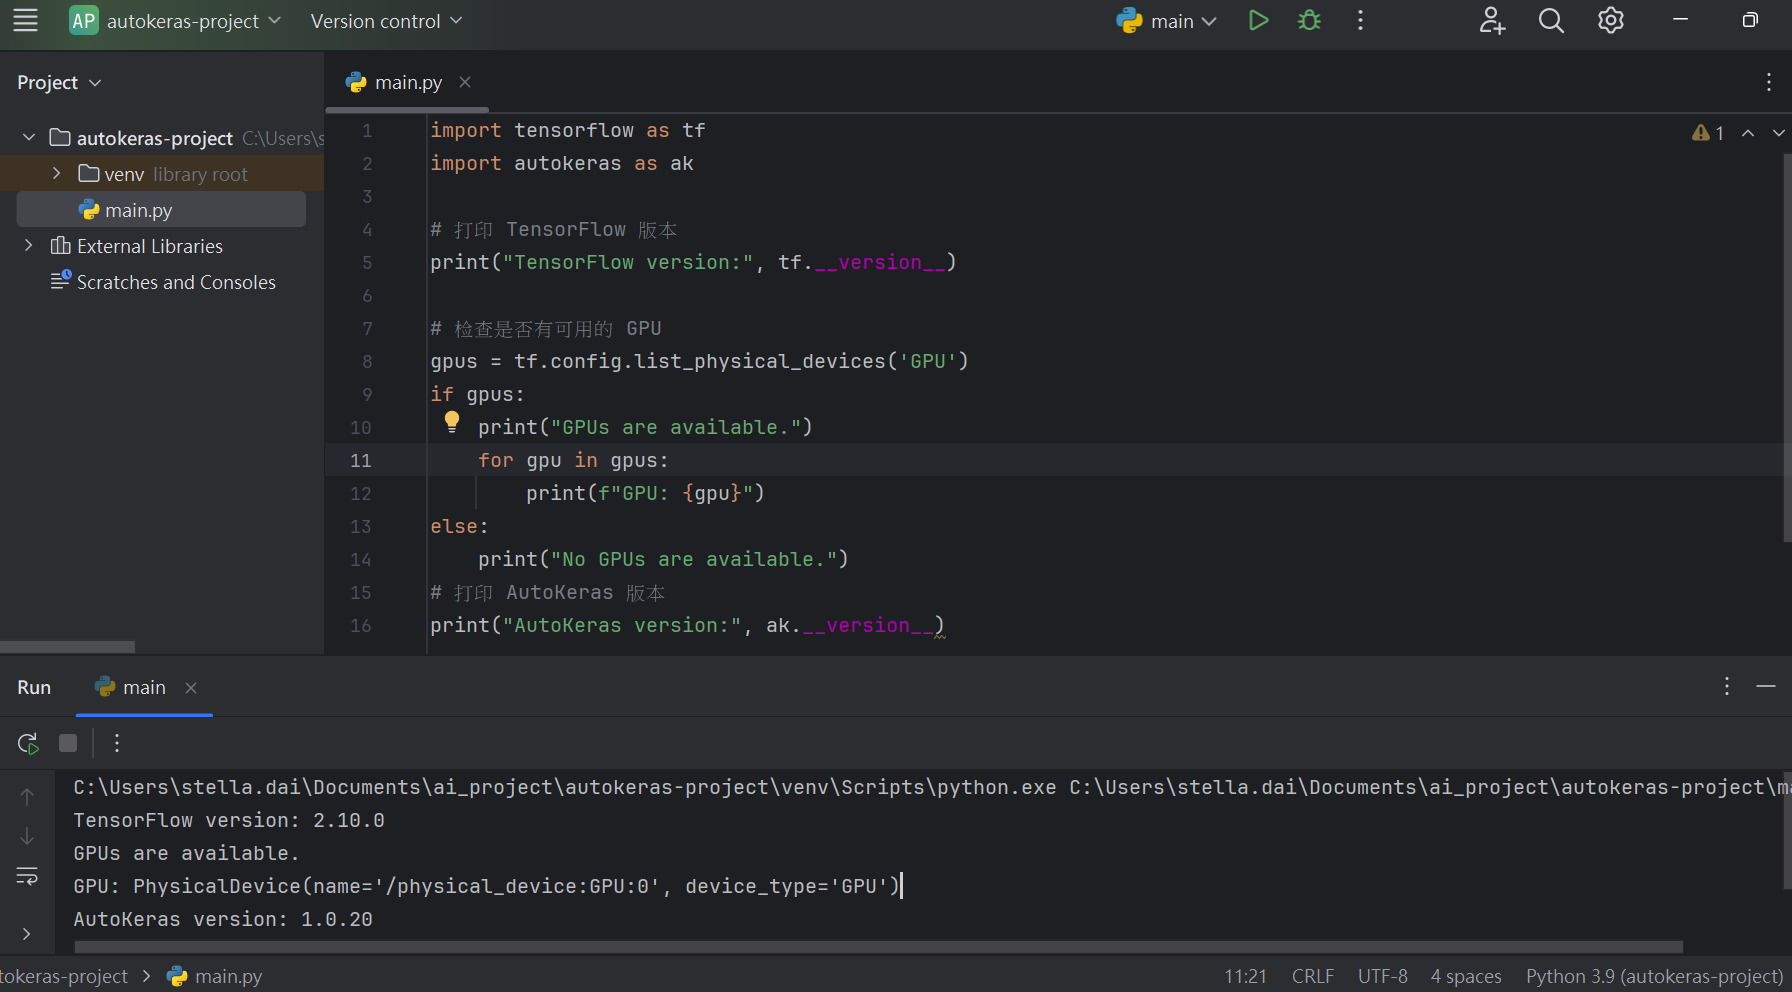
Task: Open the autokeras-project project dropdown
Action: coord(175,21)
